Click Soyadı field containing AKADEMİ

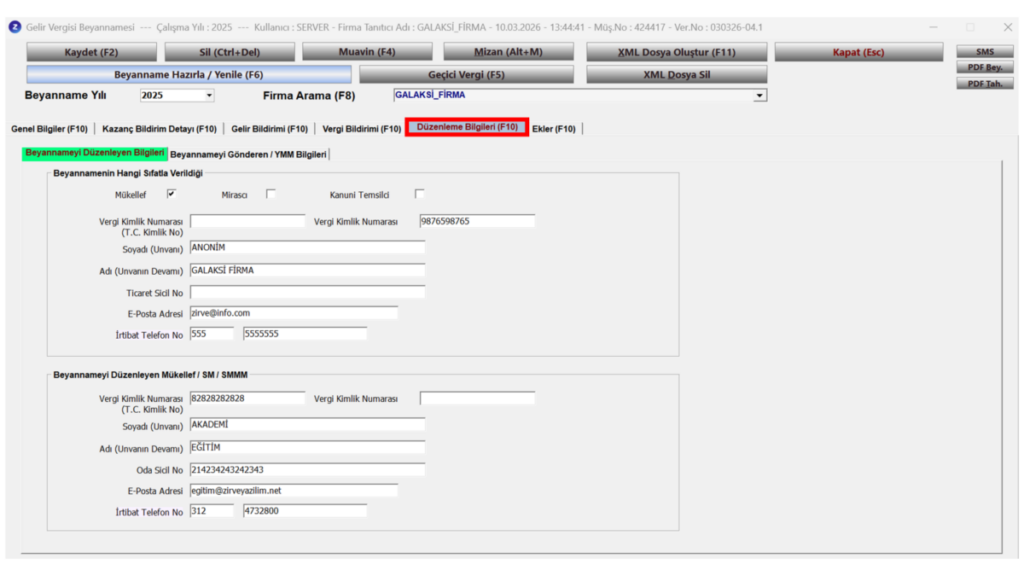tap(308, 424)
